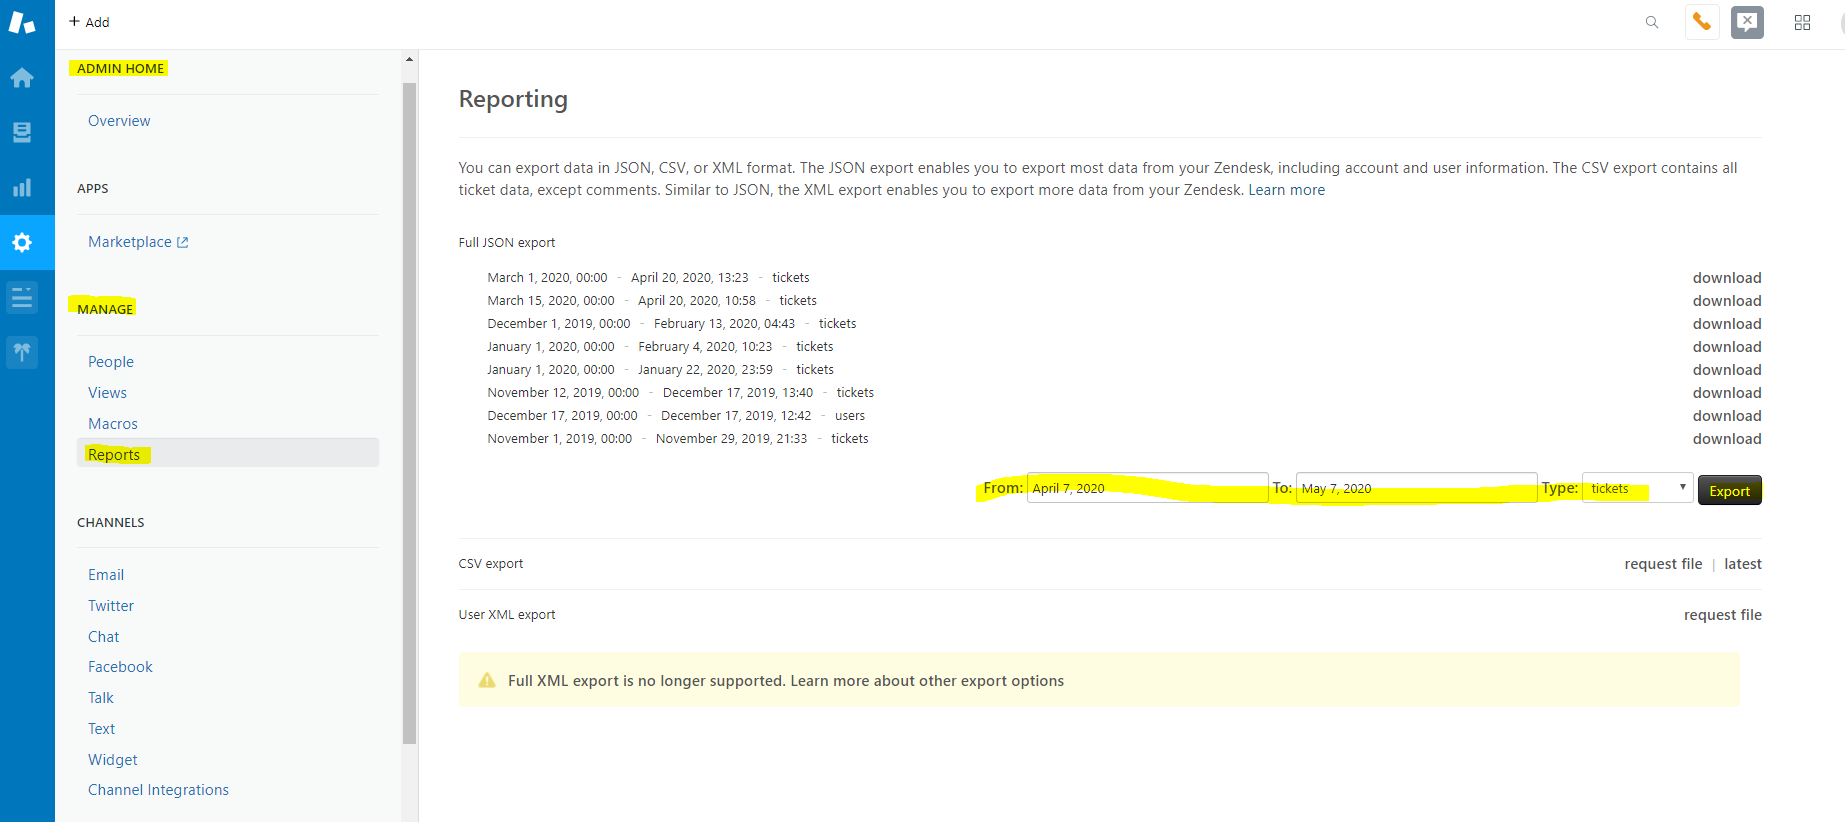Click the + Add button
The height and width of the screenshot is (822, 1845).
[89, 22]
